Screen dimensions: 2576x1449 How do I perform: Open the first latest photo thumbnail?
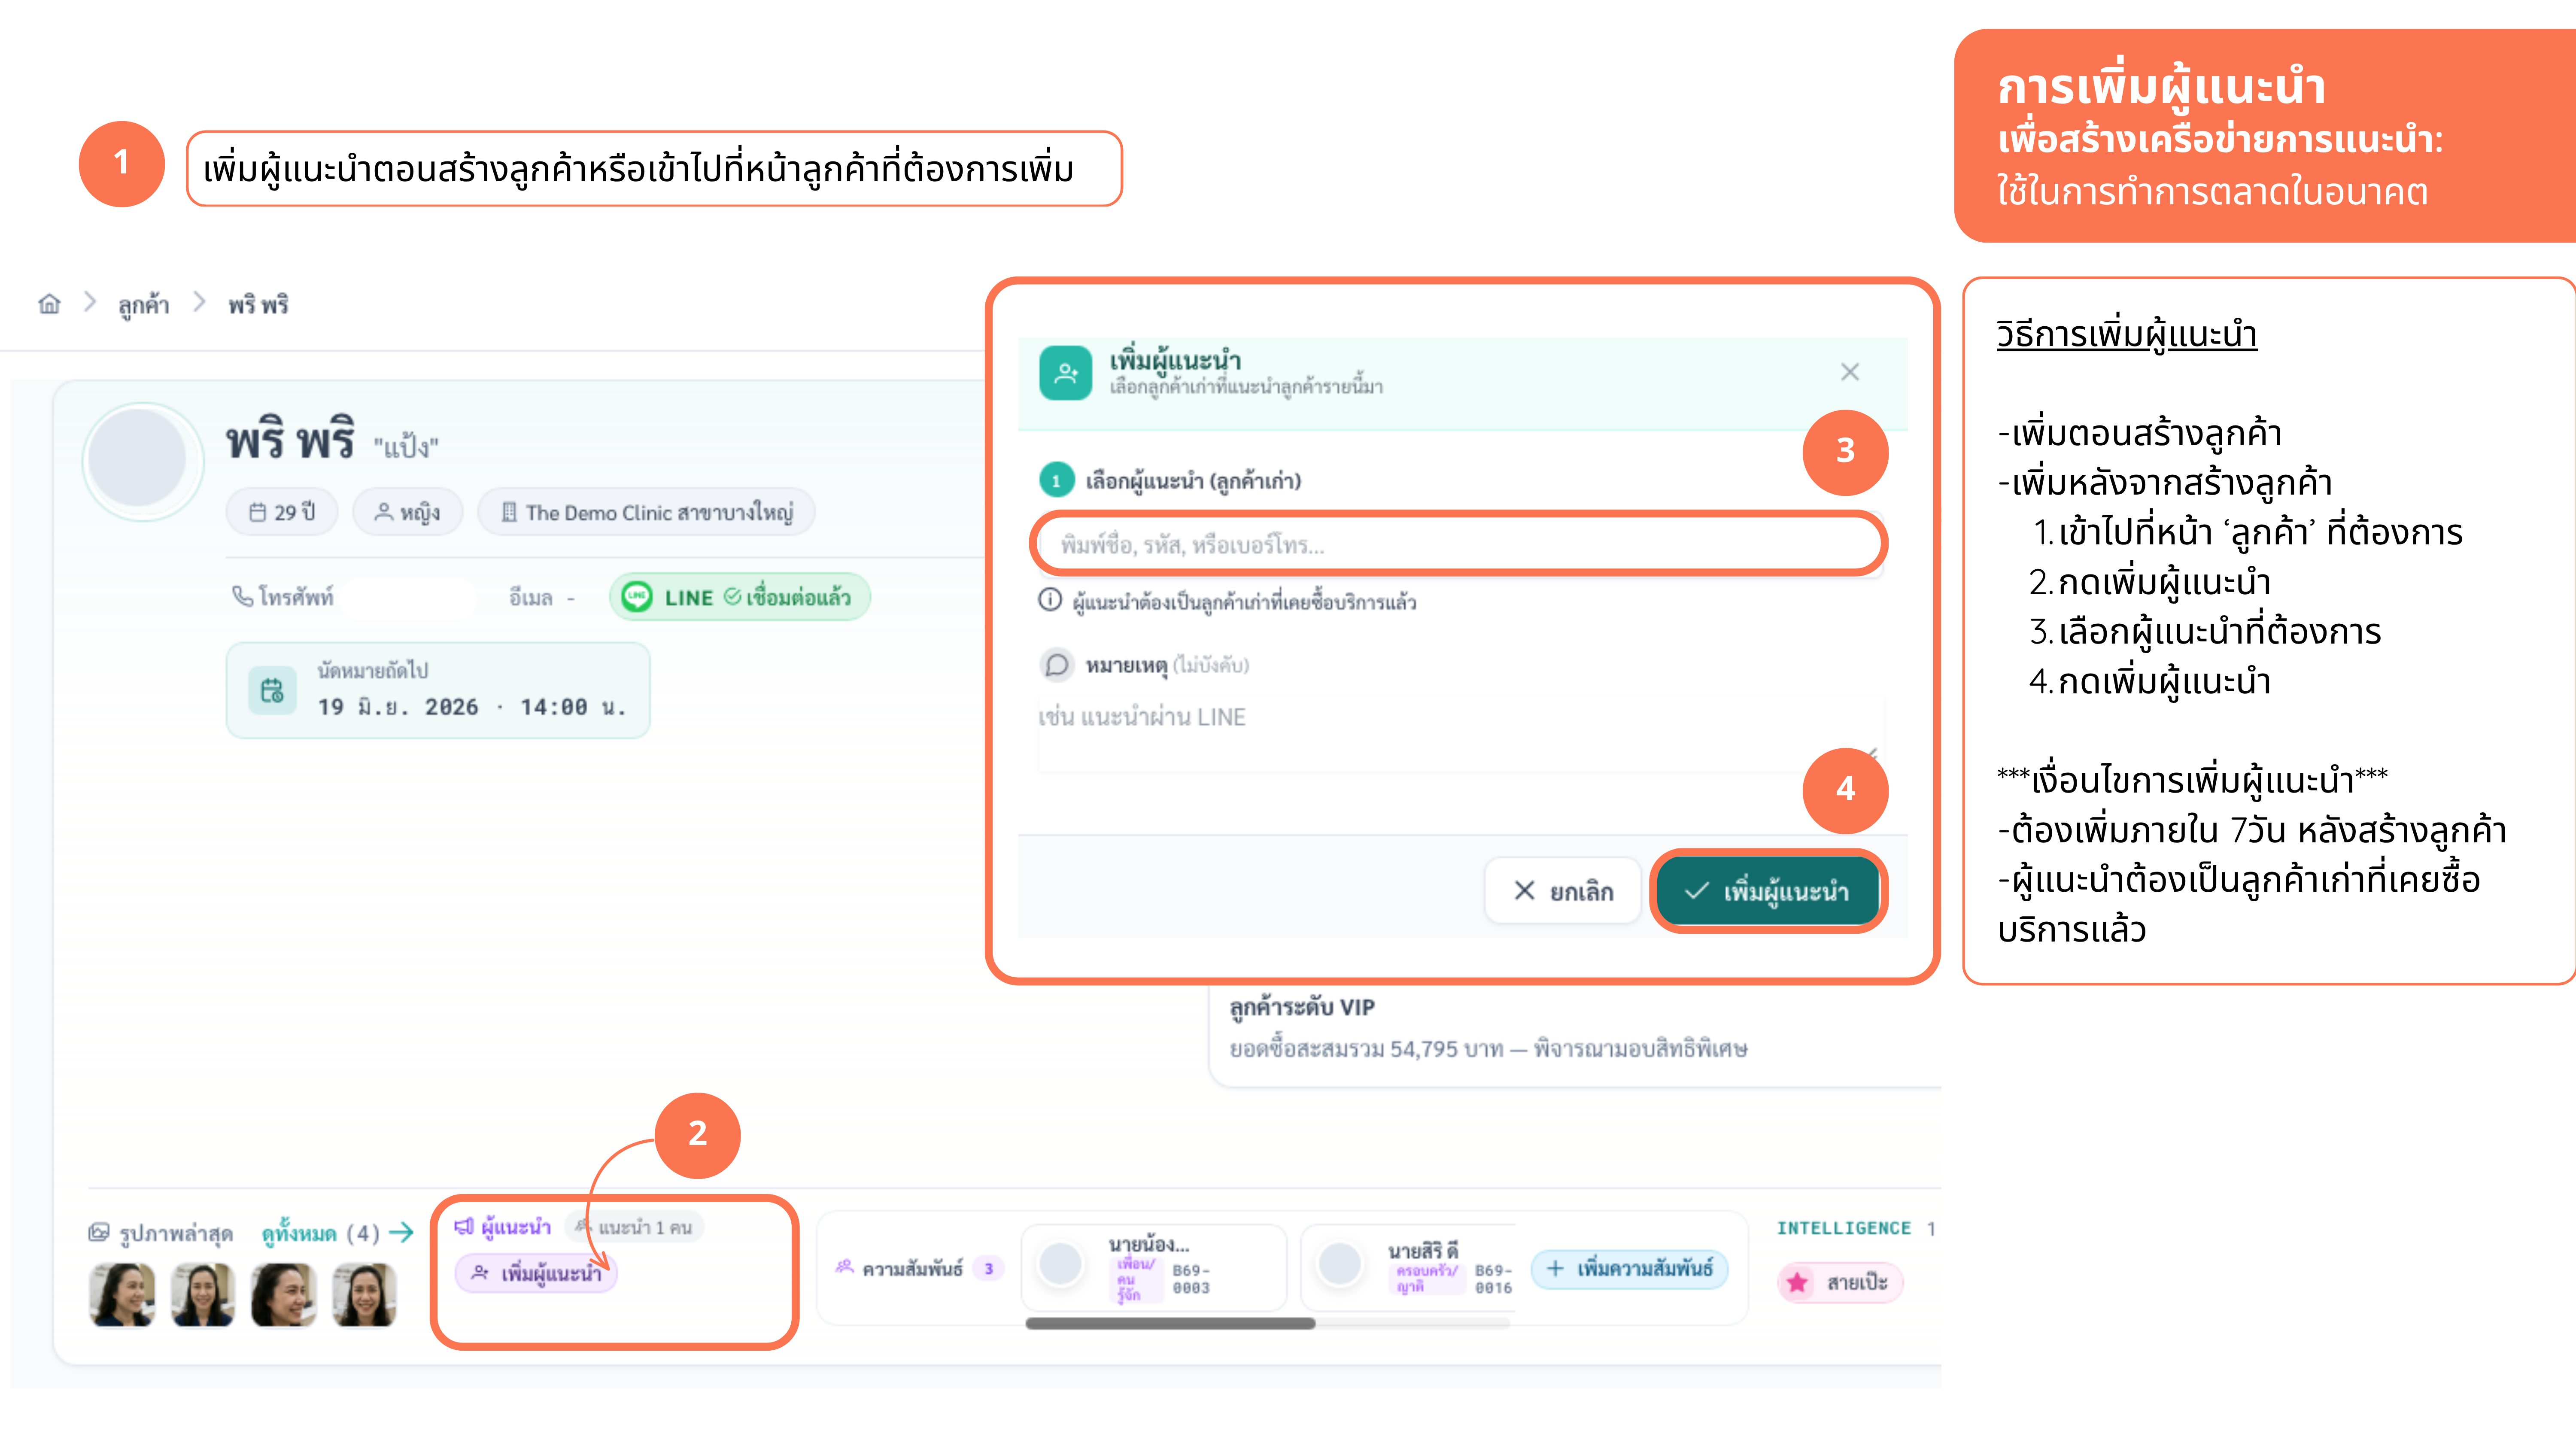[122, 1295]
